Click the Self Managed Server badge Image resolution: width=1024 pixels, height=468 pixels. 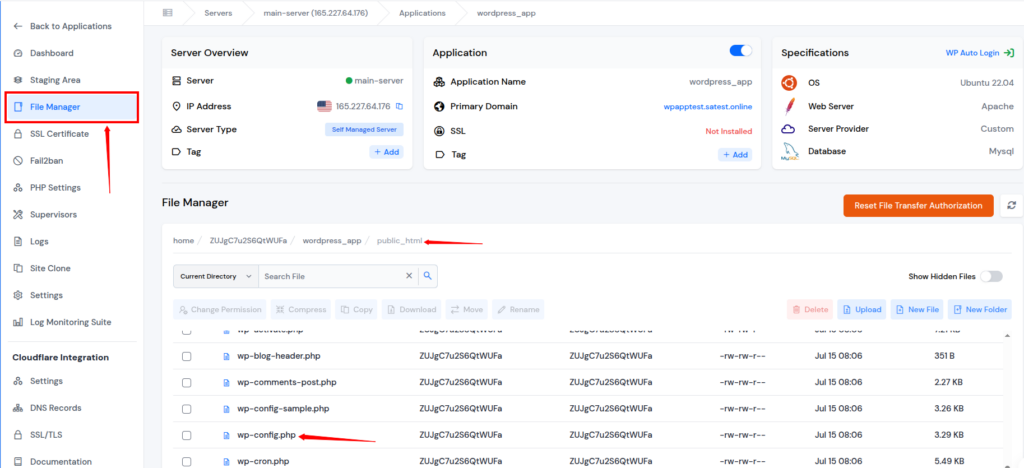(364, 129)
